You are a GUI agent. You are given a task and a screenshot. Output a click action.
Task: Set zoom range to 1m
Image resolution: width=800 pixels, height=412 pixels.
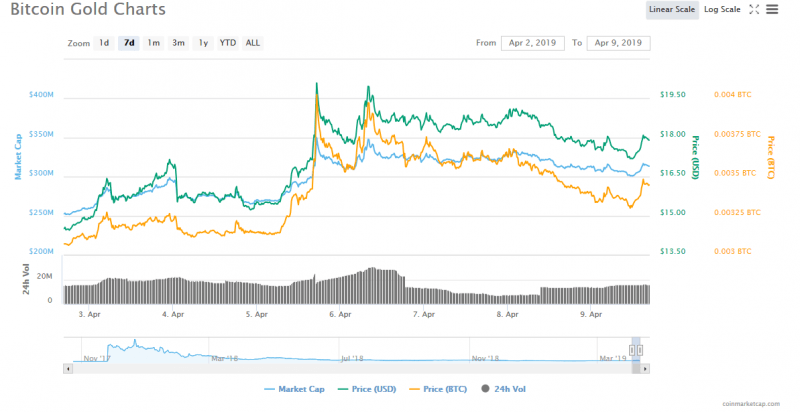(x=153, y=43)
